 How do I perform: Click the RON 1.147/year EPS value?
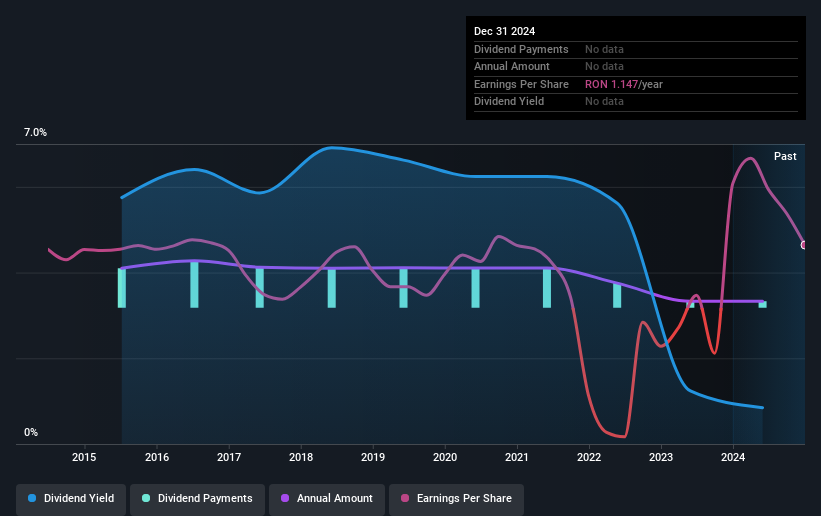624,84
